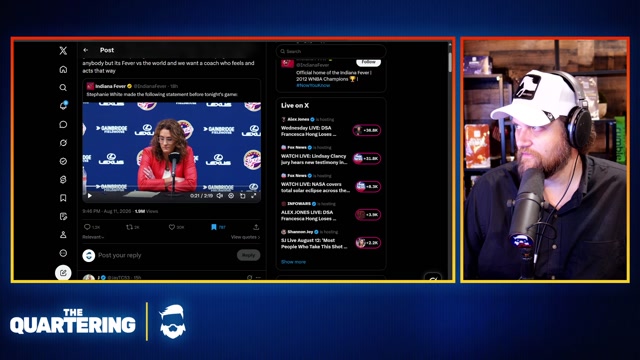
Task: Click Grok icon on the first reply
Action: 249,278
